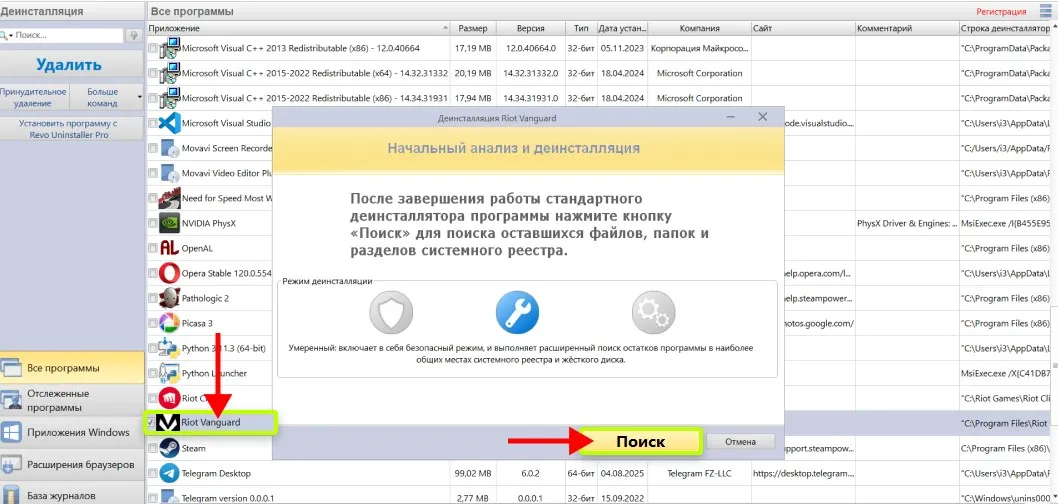This screenshot has width=1058, height=504.
Task: Tick the Steam row checkbox
Action: pos(152,448)
